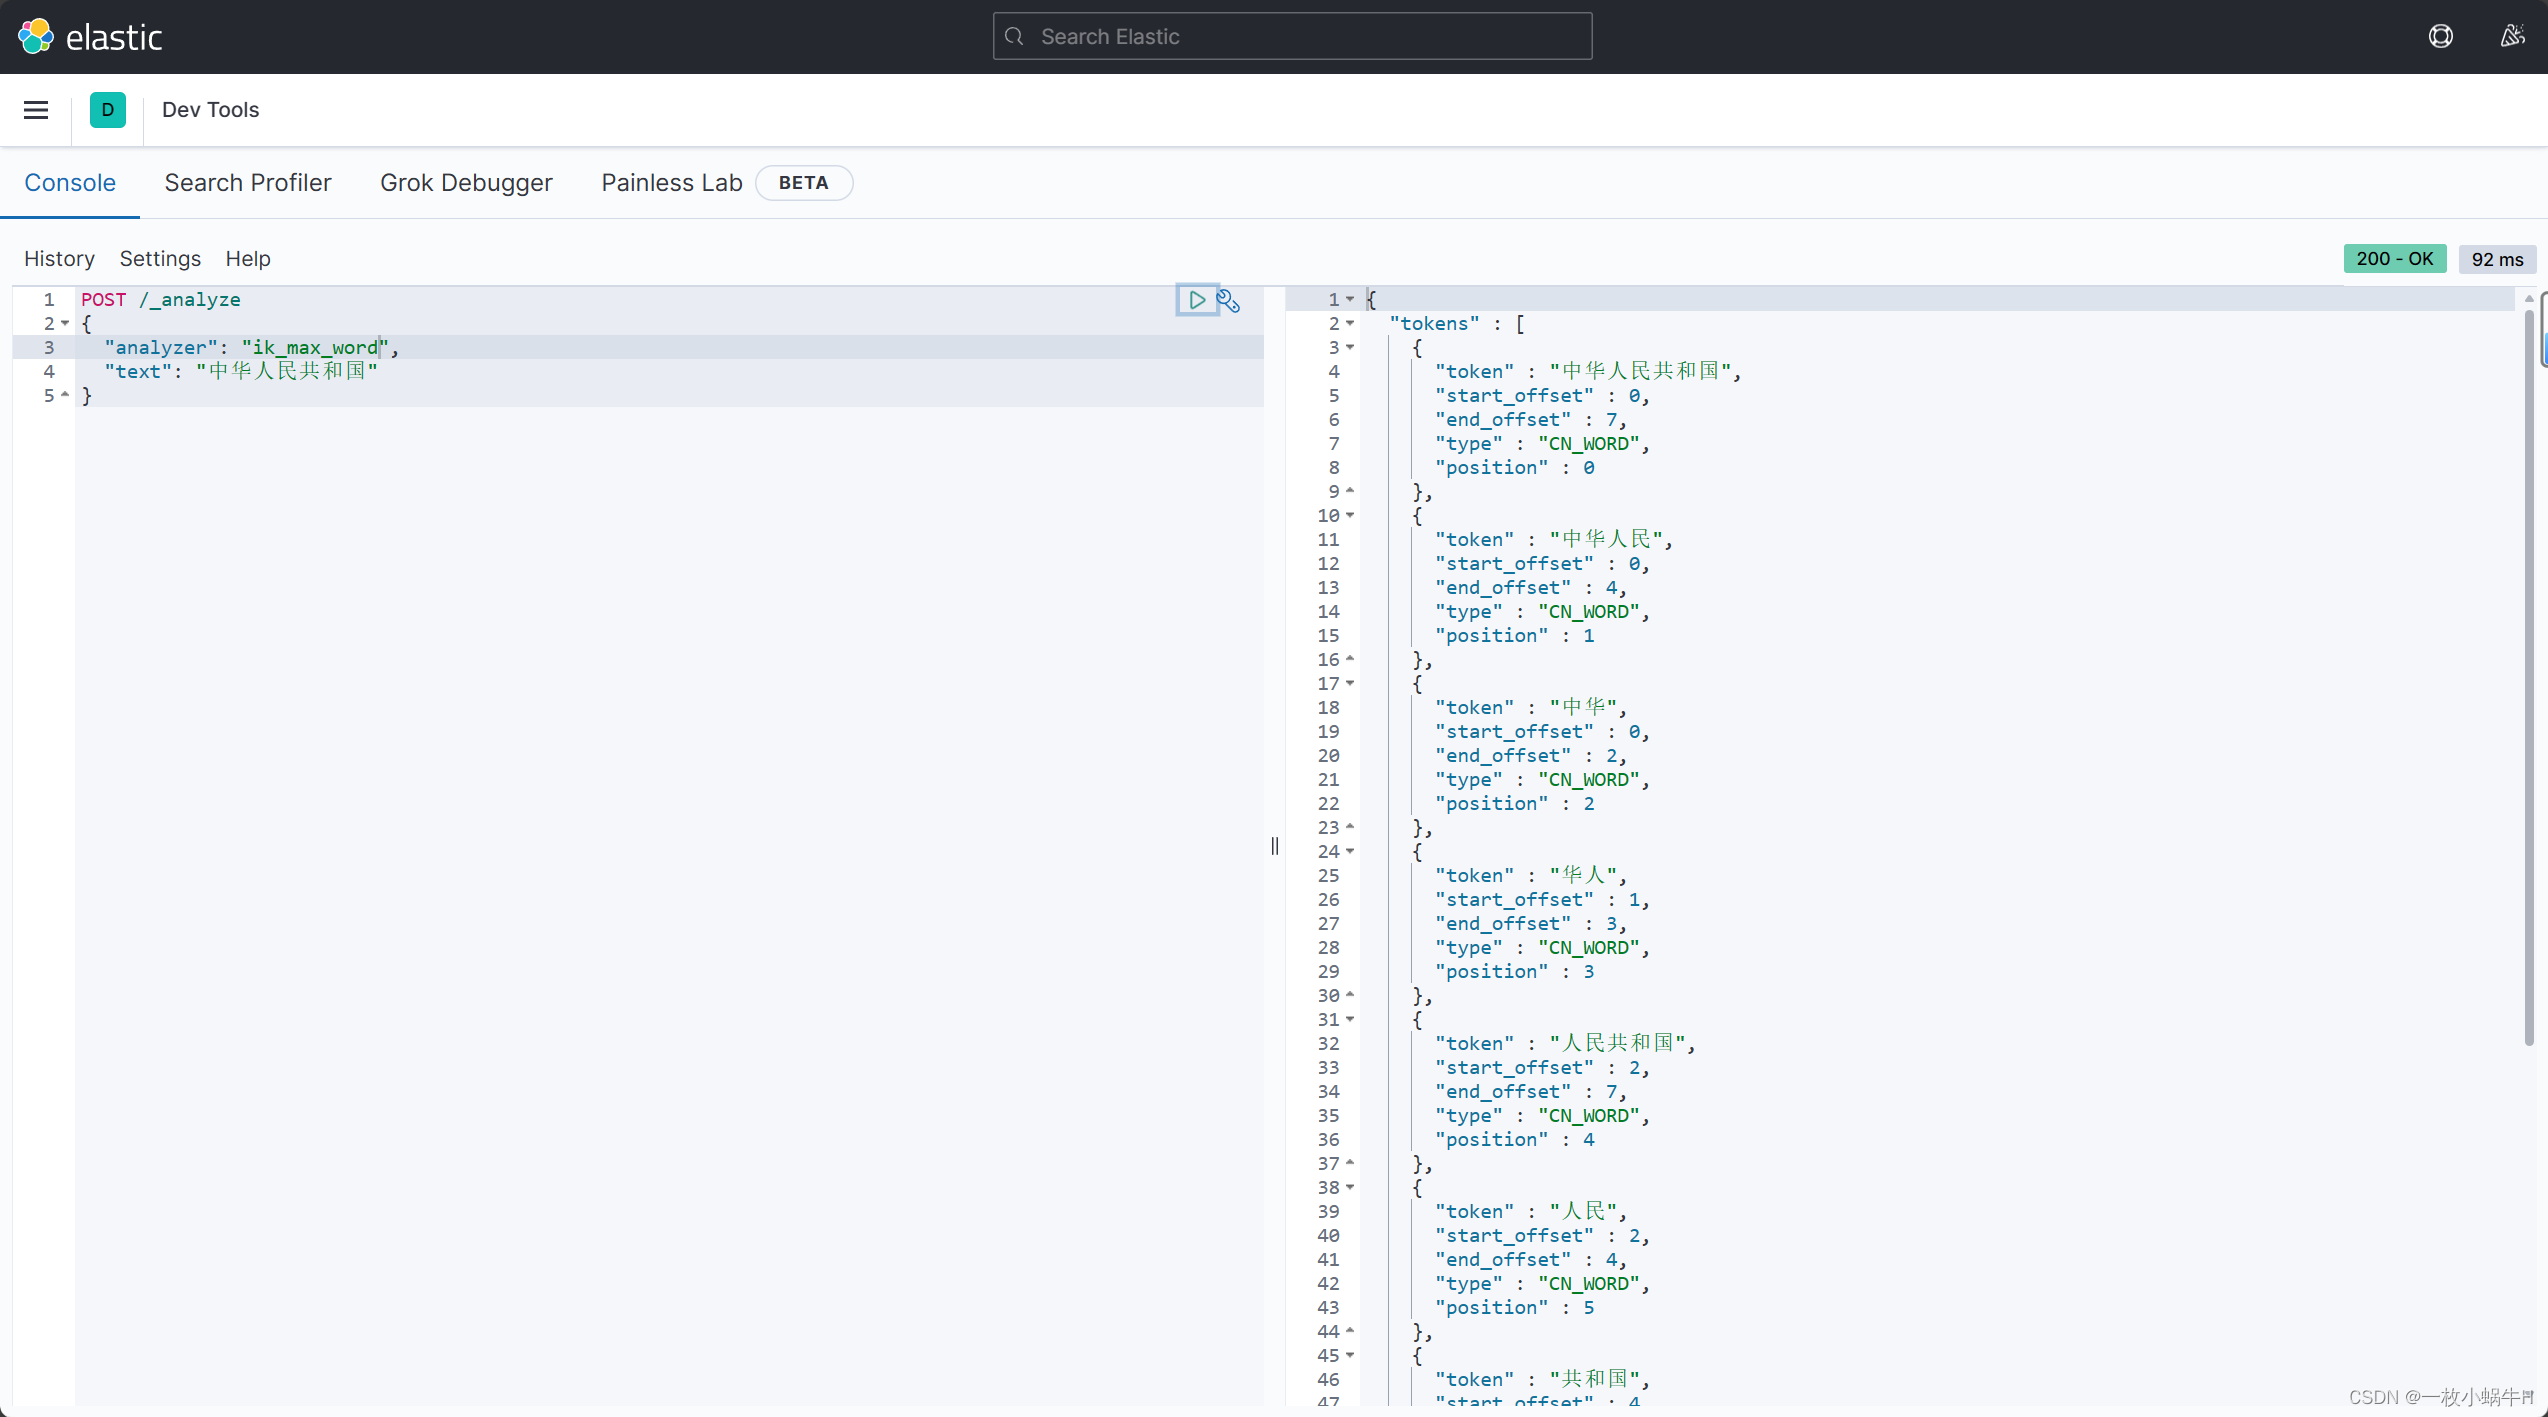
Task: Select the Console tab
Action: [70, 181]
